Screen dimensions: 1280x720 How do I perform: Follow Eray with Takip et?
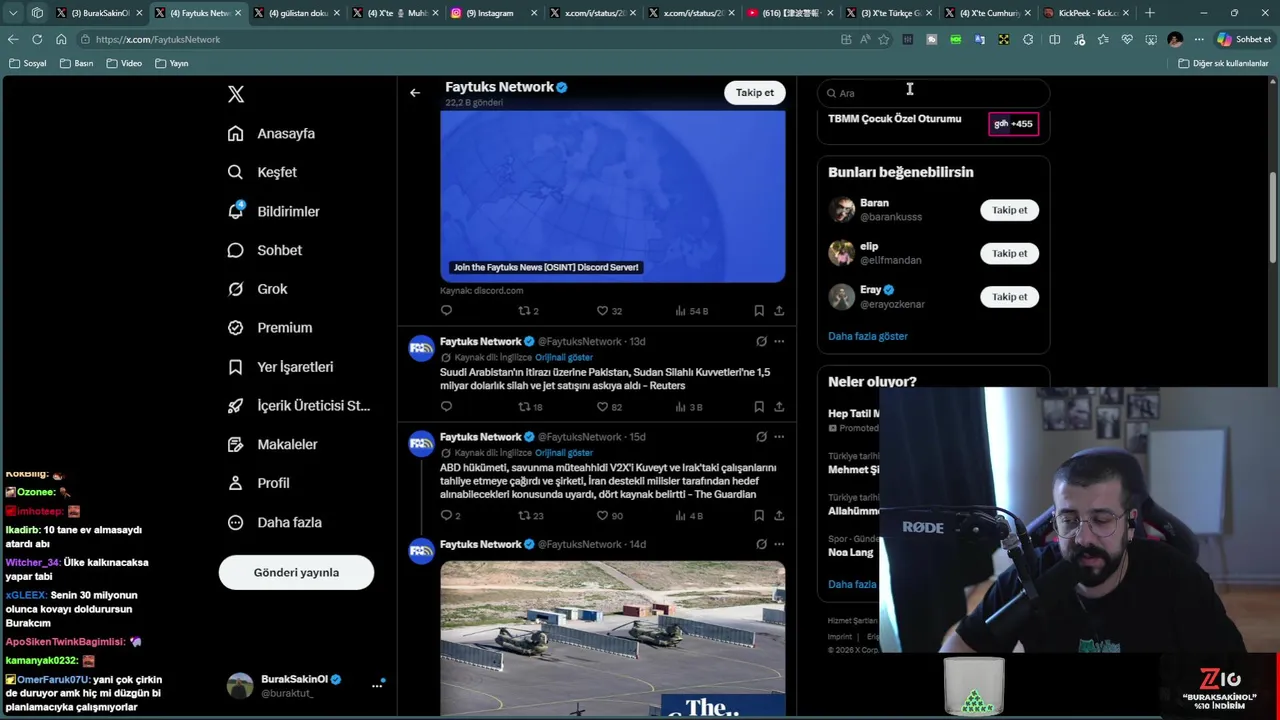point(1009,296)
